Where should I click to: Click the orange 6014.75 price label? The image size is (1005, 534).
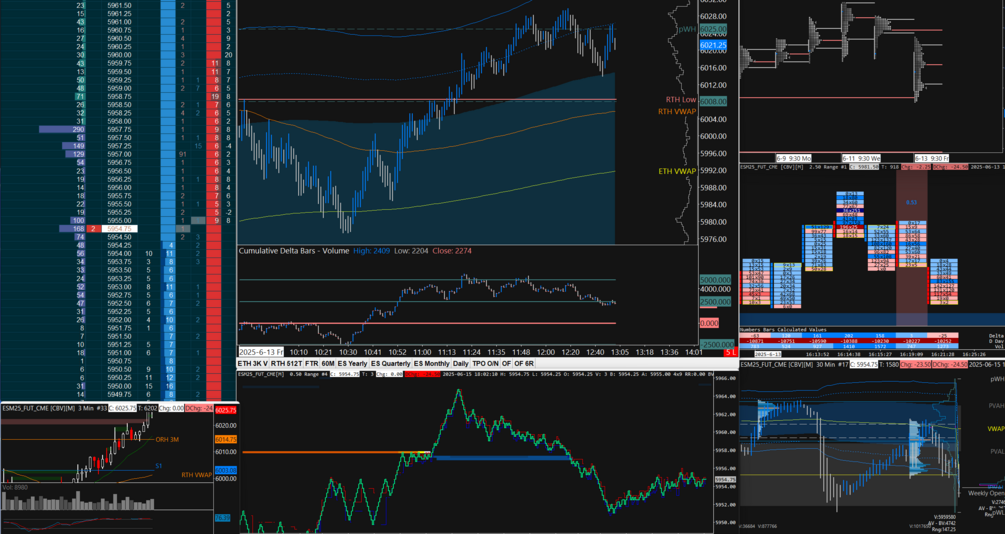[x=226, y=439]
